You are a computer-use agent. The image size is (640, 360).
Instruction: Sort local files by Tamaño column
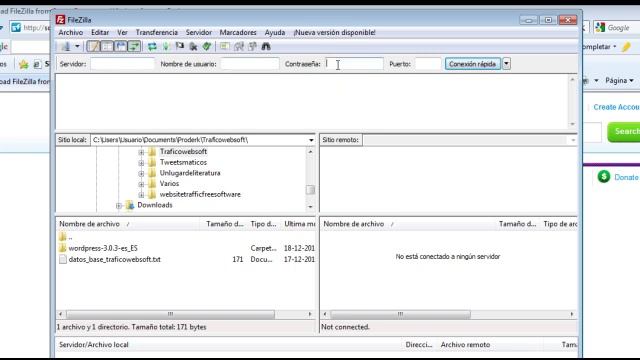point(224,224)
